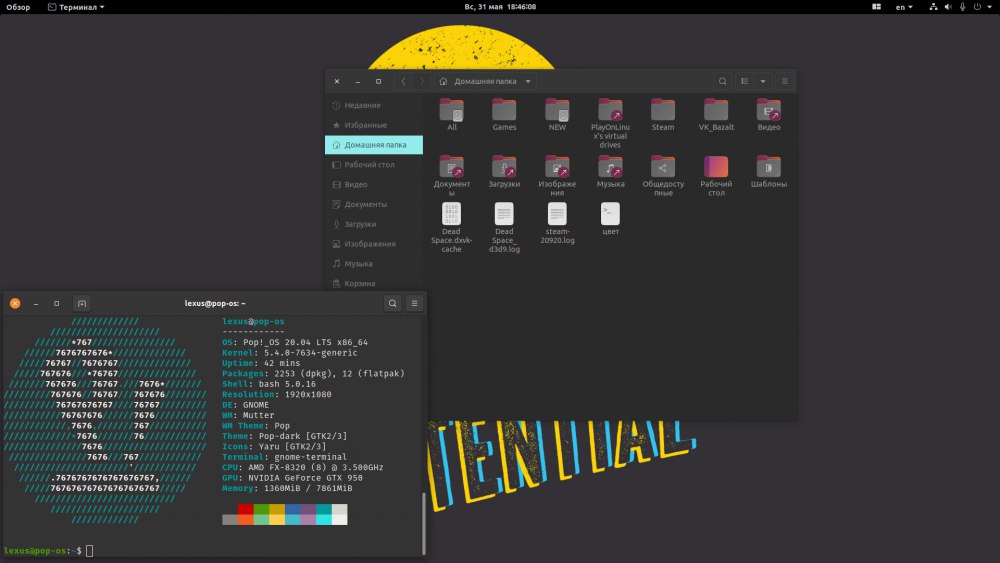Image resolution: width=1000 pixels, height=563 pixels.
Task: Open the All folder
Action: click(x=452, y=115)
